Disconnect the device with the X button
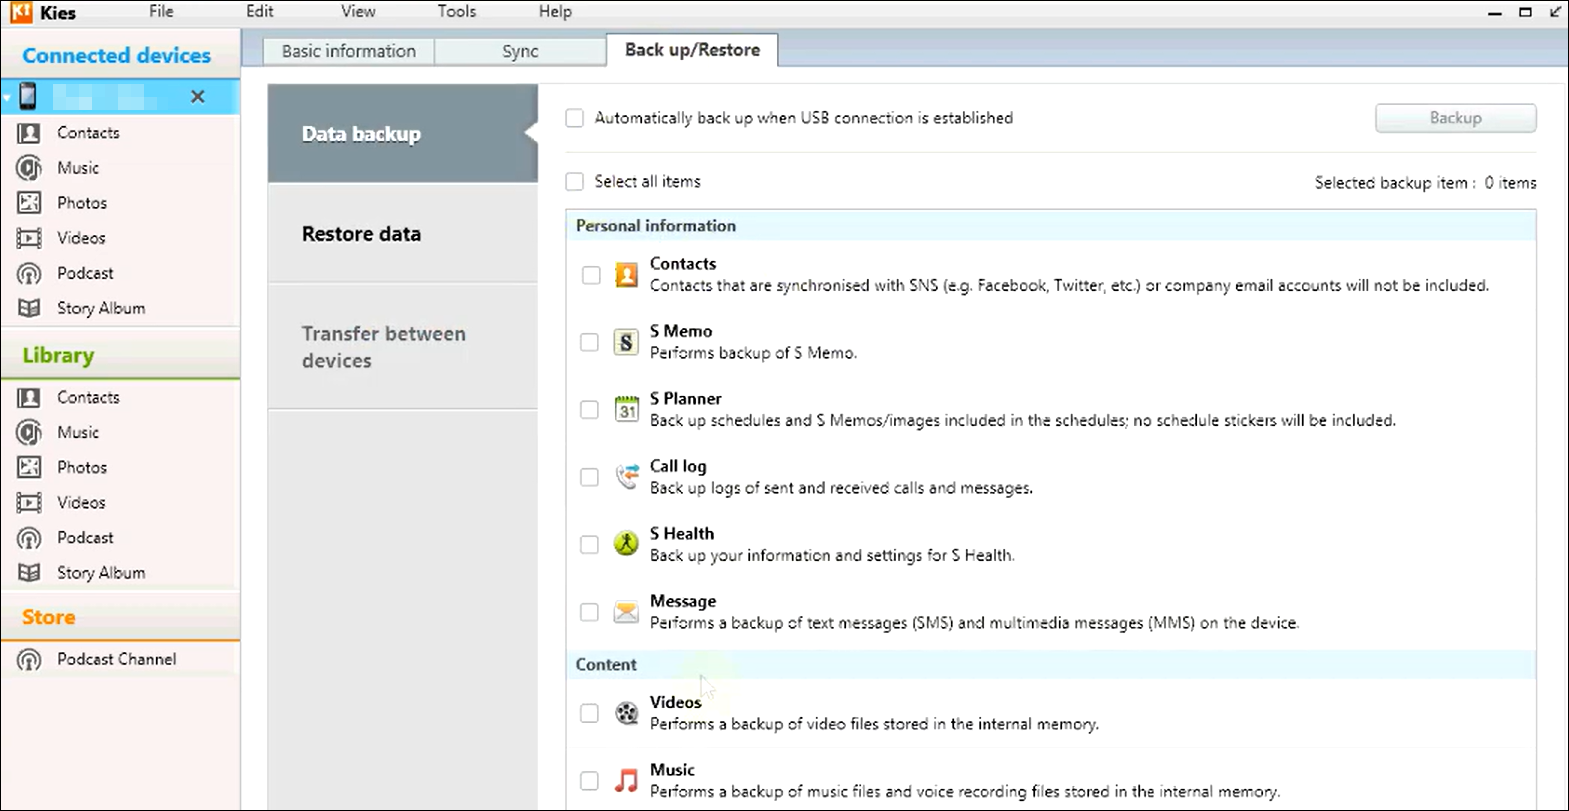 point(198,97)
